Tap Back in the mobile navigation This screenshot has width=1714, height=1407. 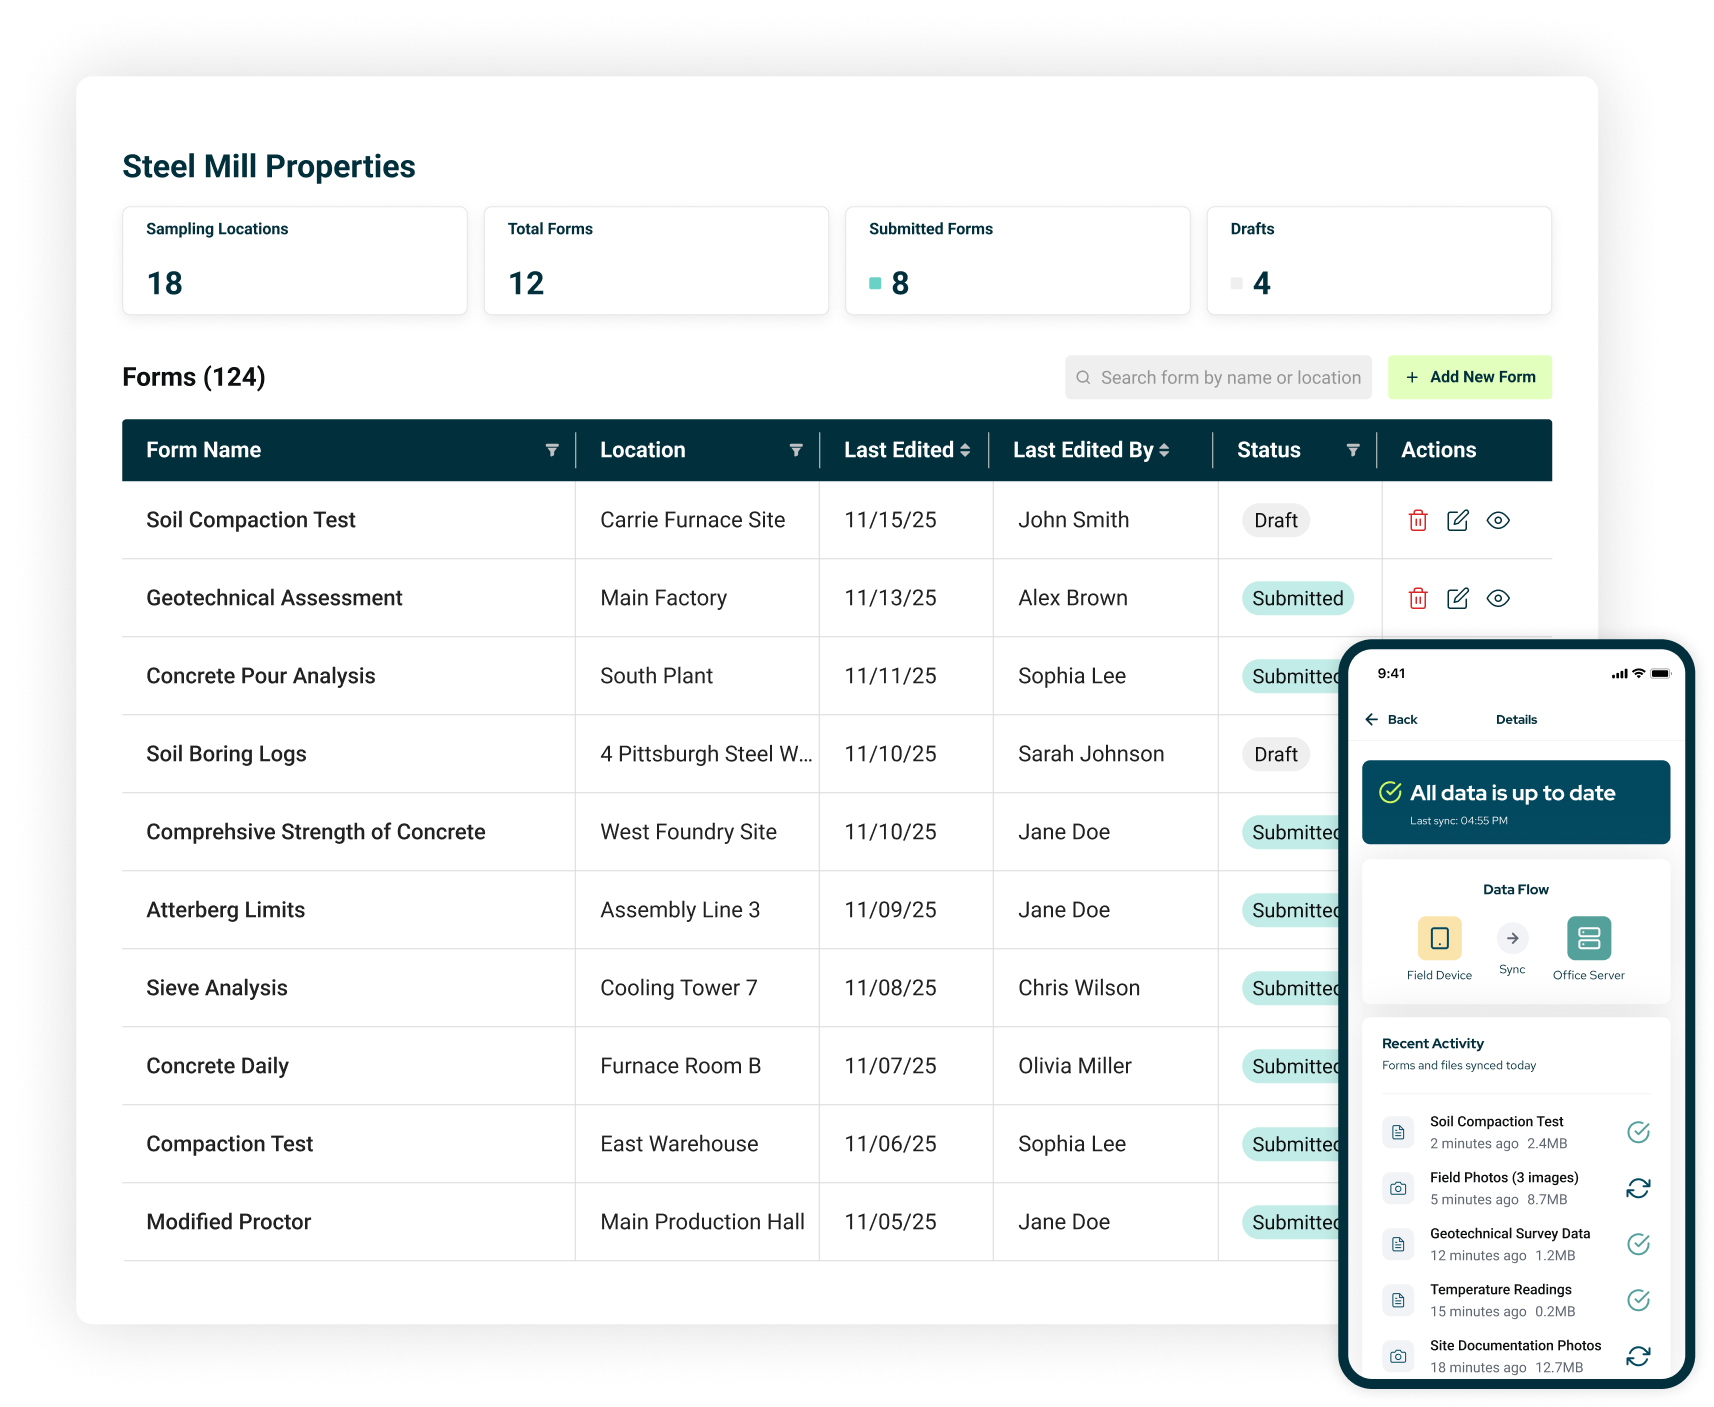click(x=1390, y=719)
